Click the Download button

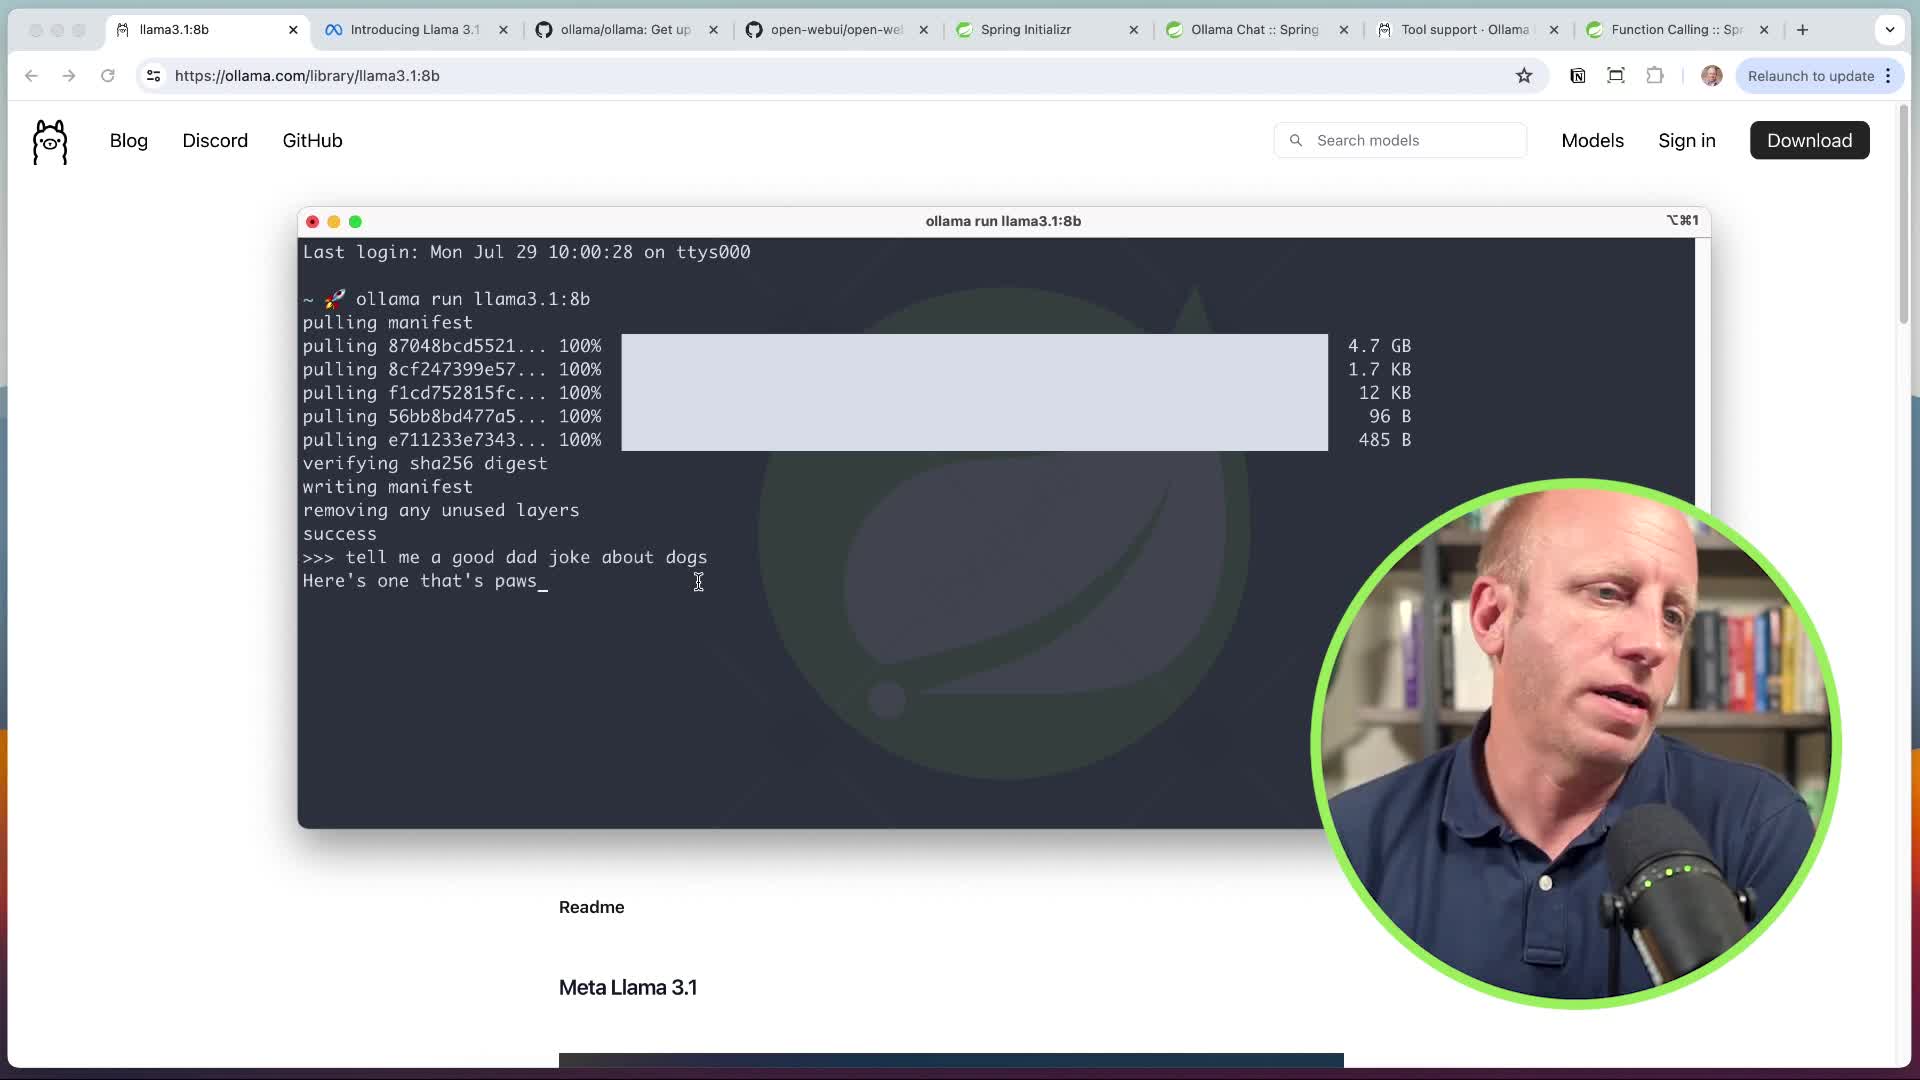(1809, 141)
